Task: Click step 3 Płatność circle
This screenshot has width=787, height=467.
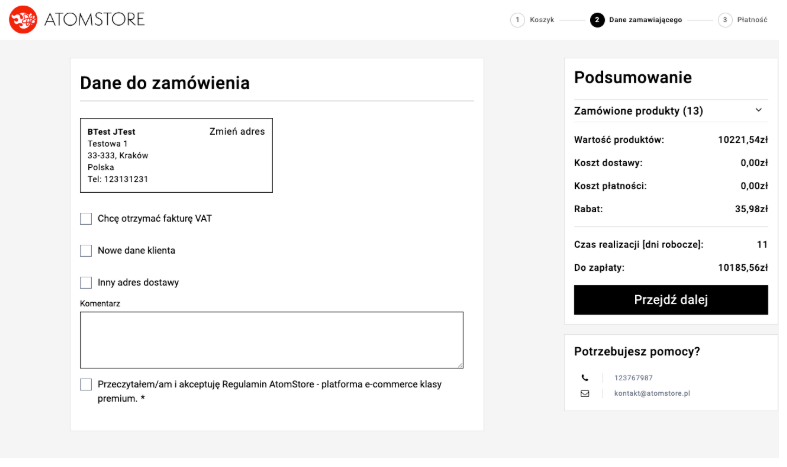Action: [725, 19]
